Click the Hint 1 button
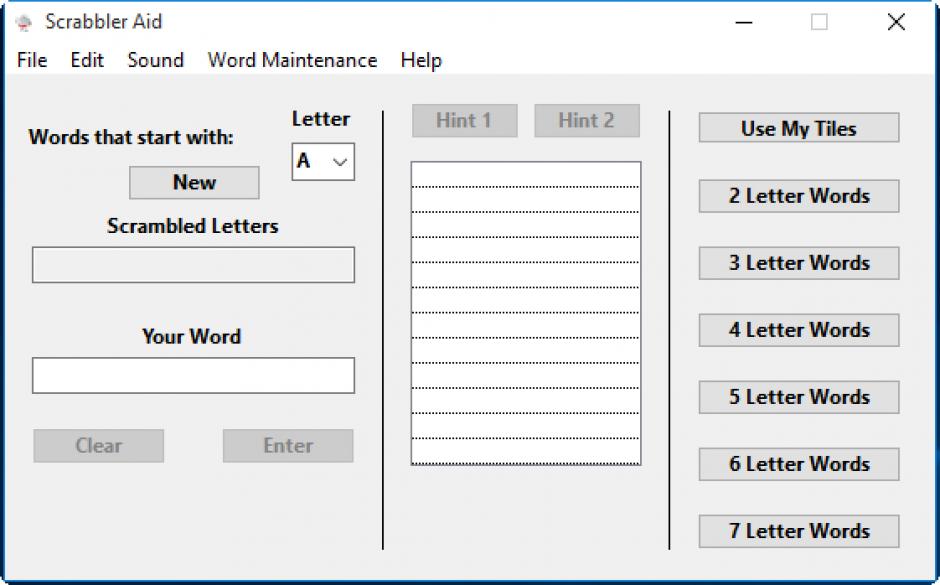The height and width of the screenshot is (585, 940). coord(465,120)
